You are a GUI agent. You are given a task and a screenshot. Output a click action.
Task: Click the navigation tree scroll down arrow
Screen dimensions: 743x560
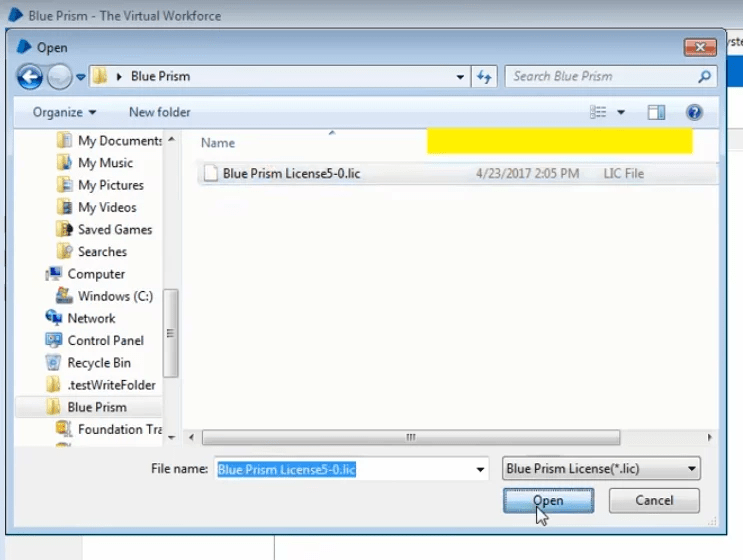click(x=172, y=438)
